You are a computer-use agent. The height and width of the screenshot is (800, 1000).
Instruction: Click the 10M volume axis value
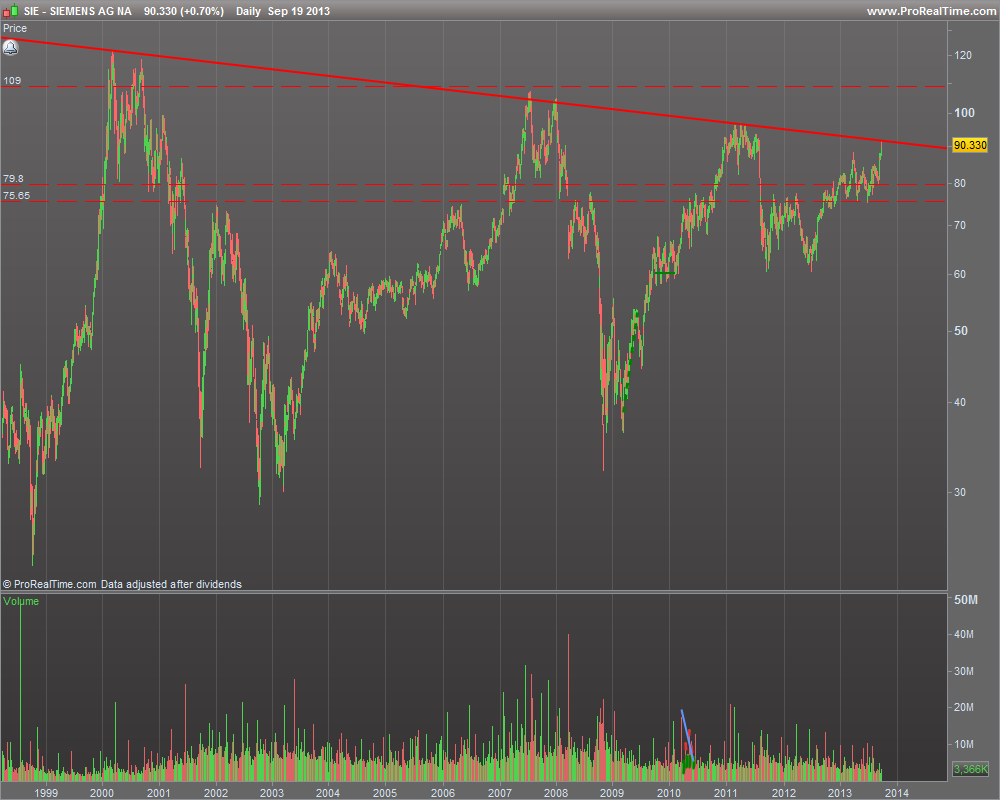(x=964, y=744)
